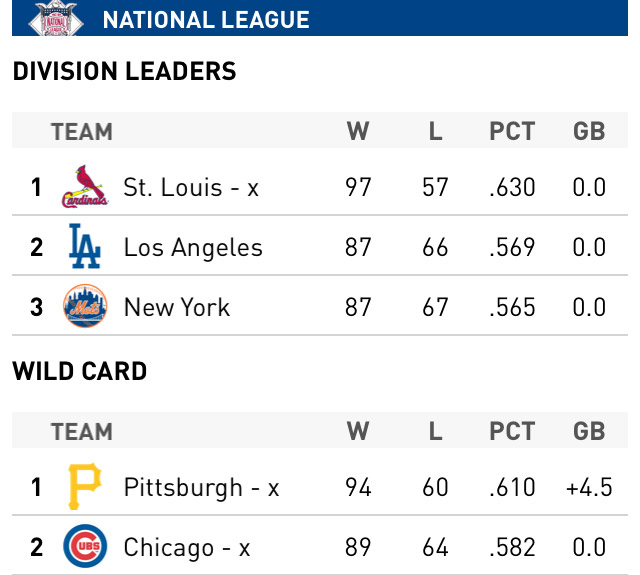Click the Wild Card section heading
The height and width of the screenshot is (575, 640).
(x=80, y=371)
